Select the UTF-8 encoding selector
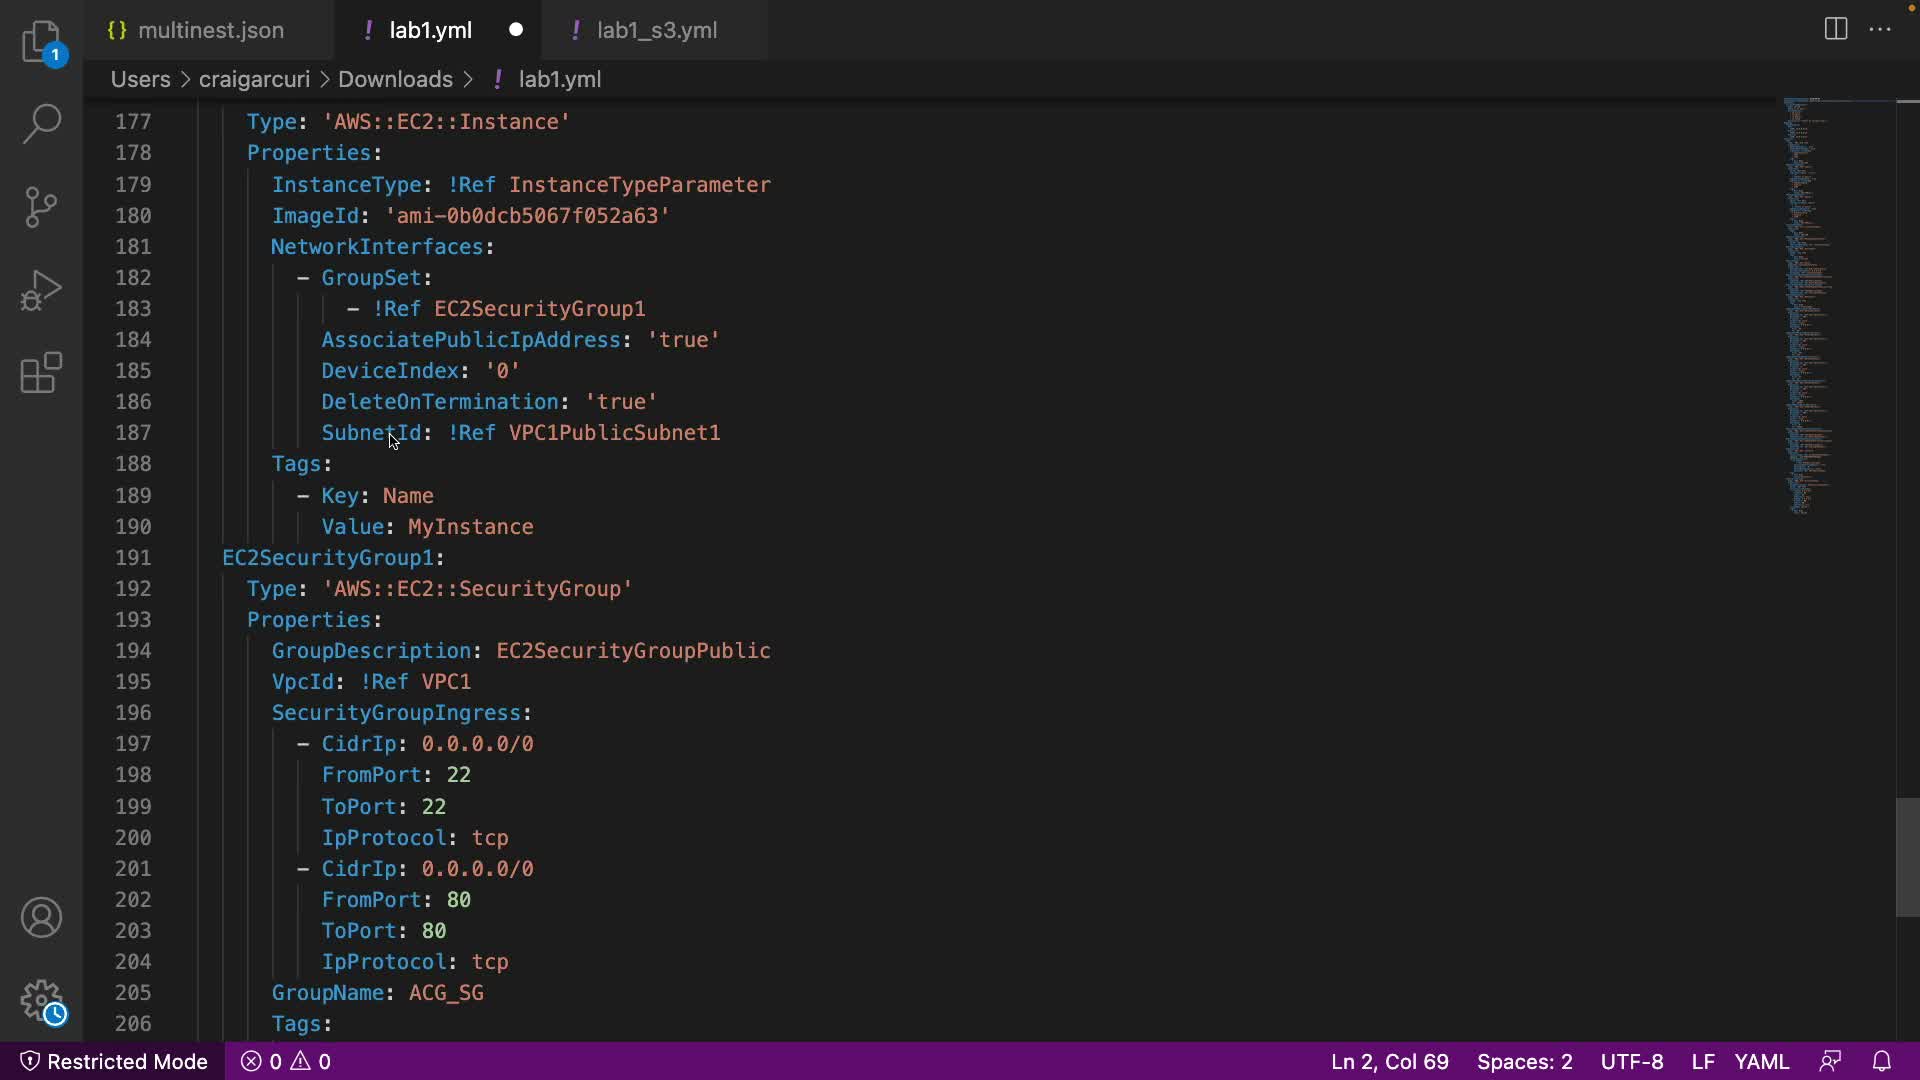Image resolution: width=1920 pixels, height=1080 pixels. (1632, 1061)
